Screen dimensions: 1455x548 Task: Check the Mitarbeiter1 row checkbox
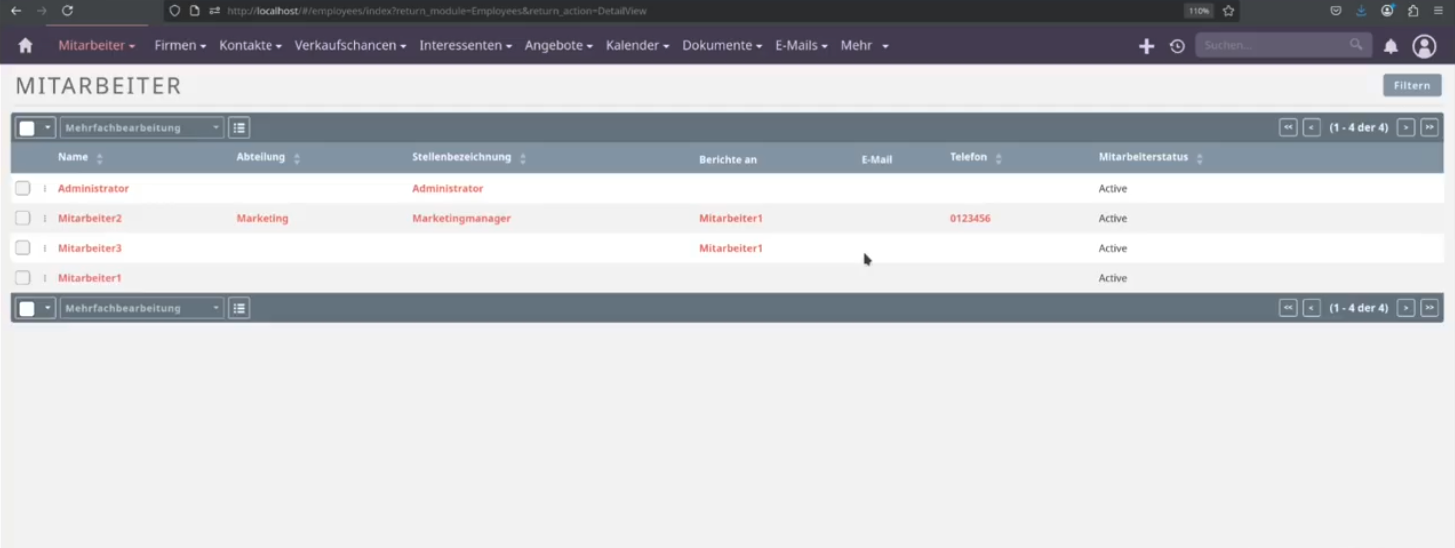tap(23, 278)
